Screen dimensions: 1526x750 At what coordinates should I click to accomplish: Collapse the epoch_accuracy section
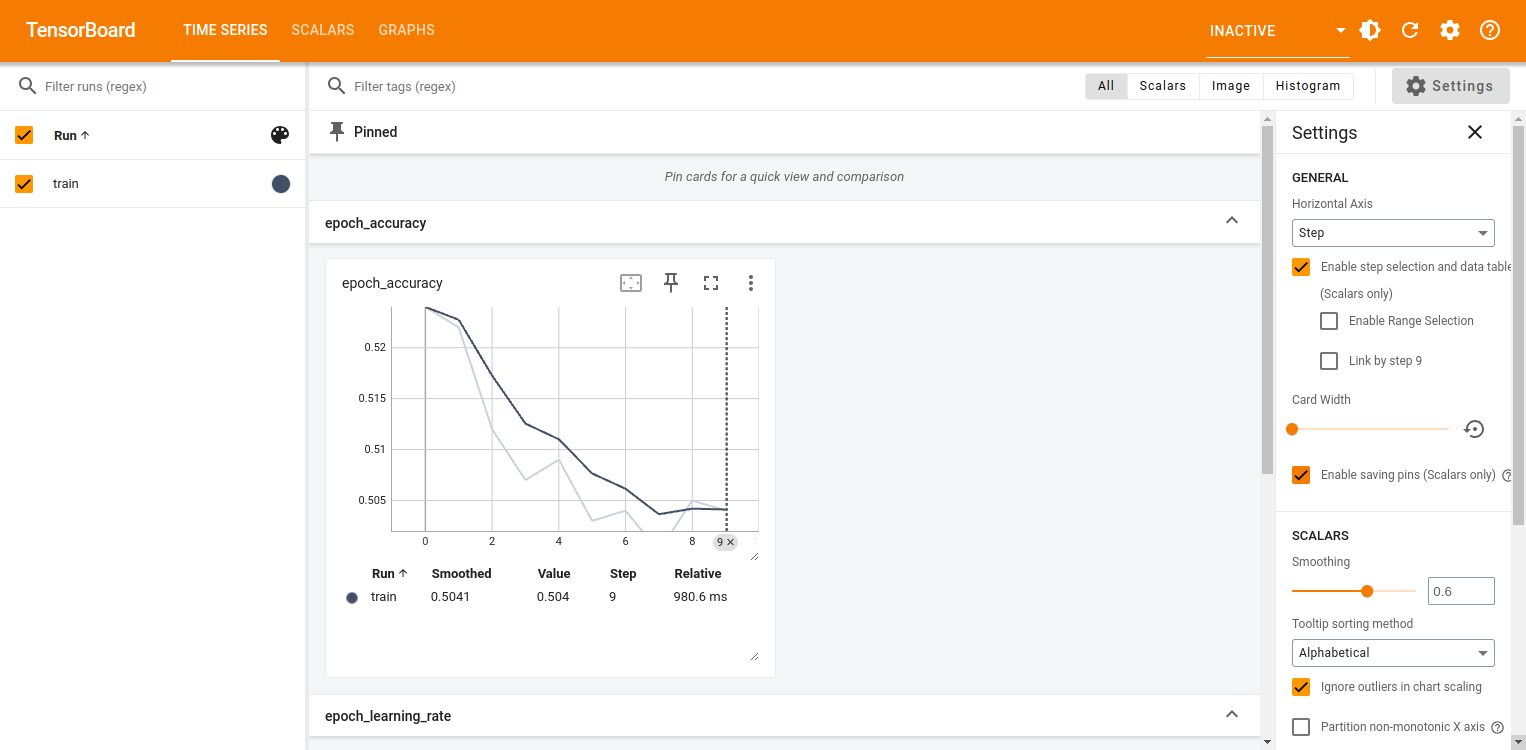click(x=1232, y=222)
